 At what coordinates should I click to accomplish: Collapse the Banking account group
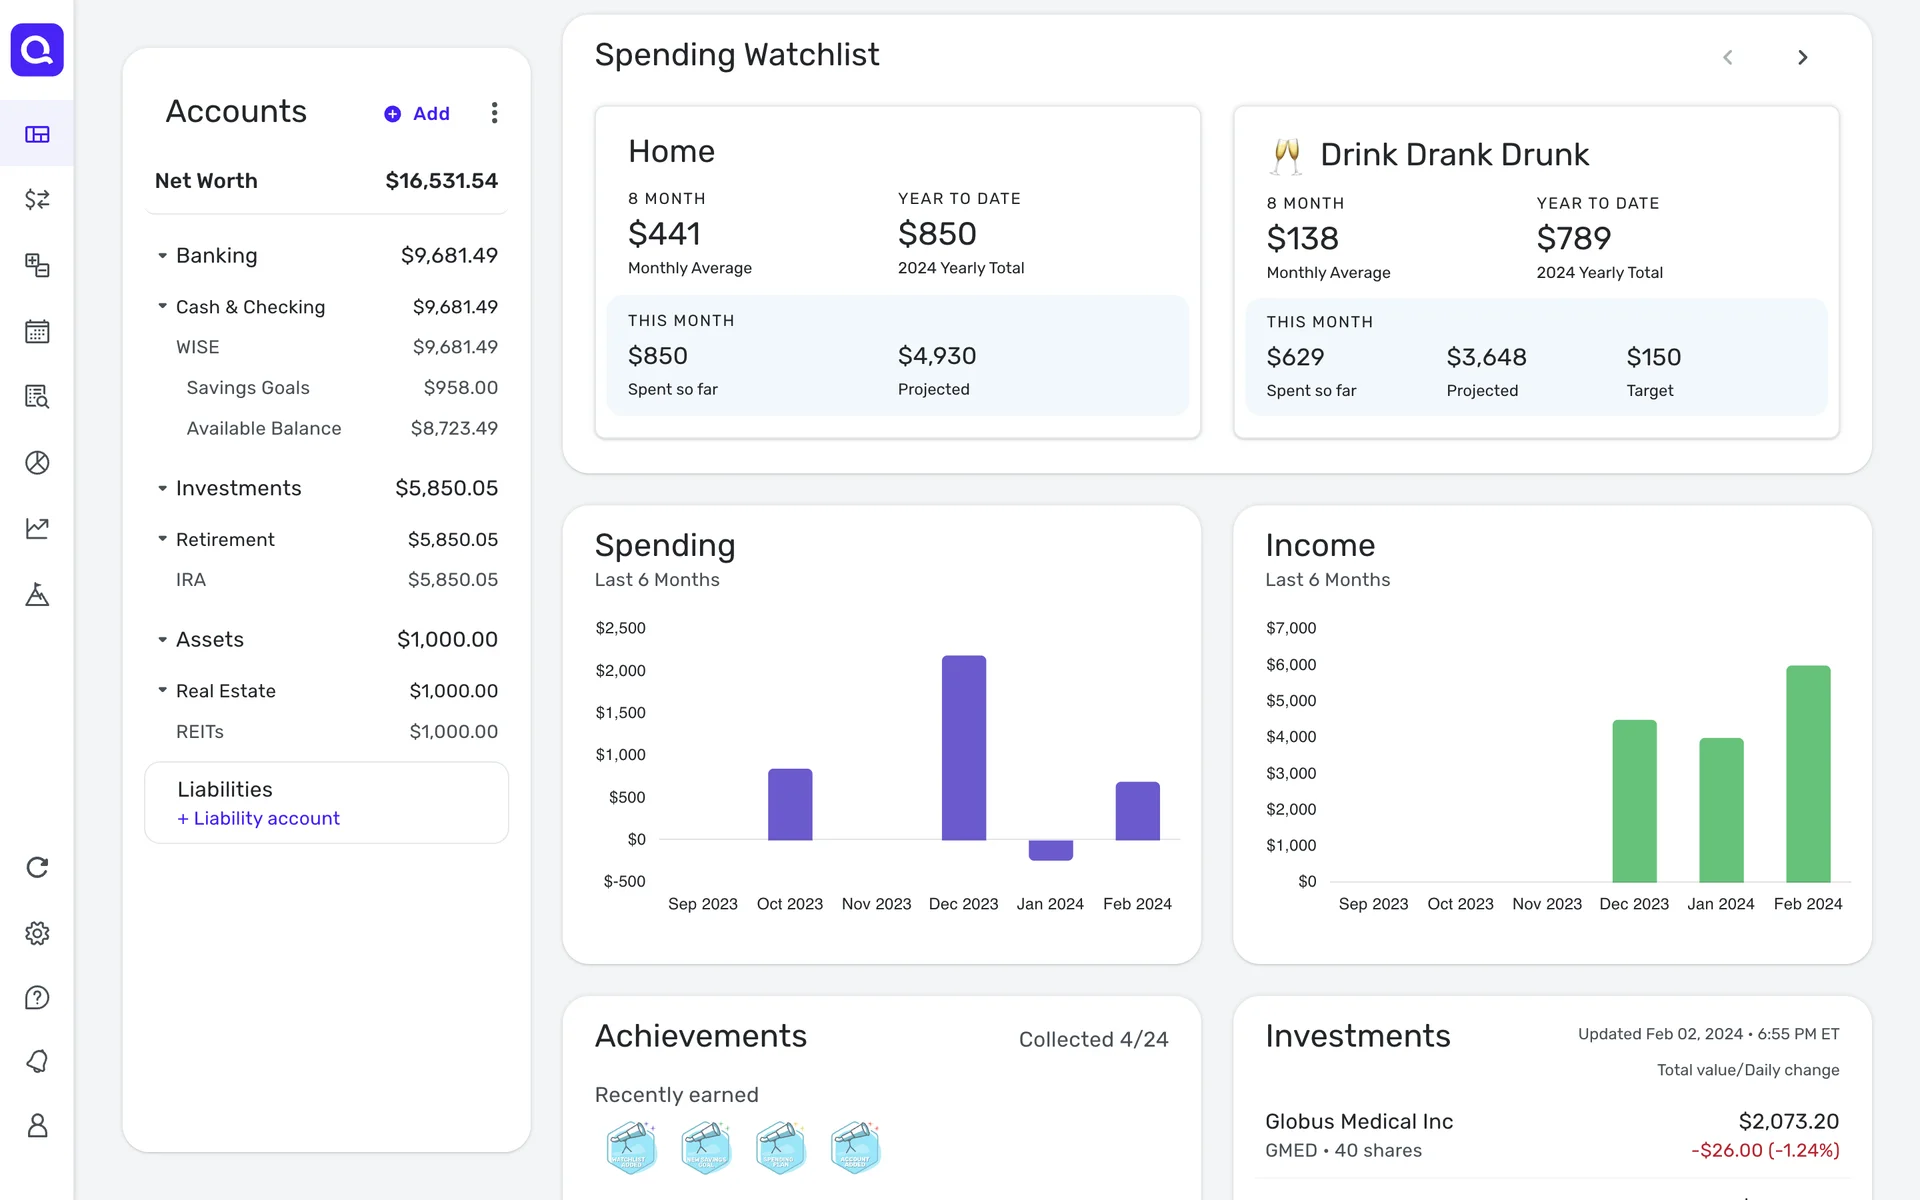tap(162, 256)
